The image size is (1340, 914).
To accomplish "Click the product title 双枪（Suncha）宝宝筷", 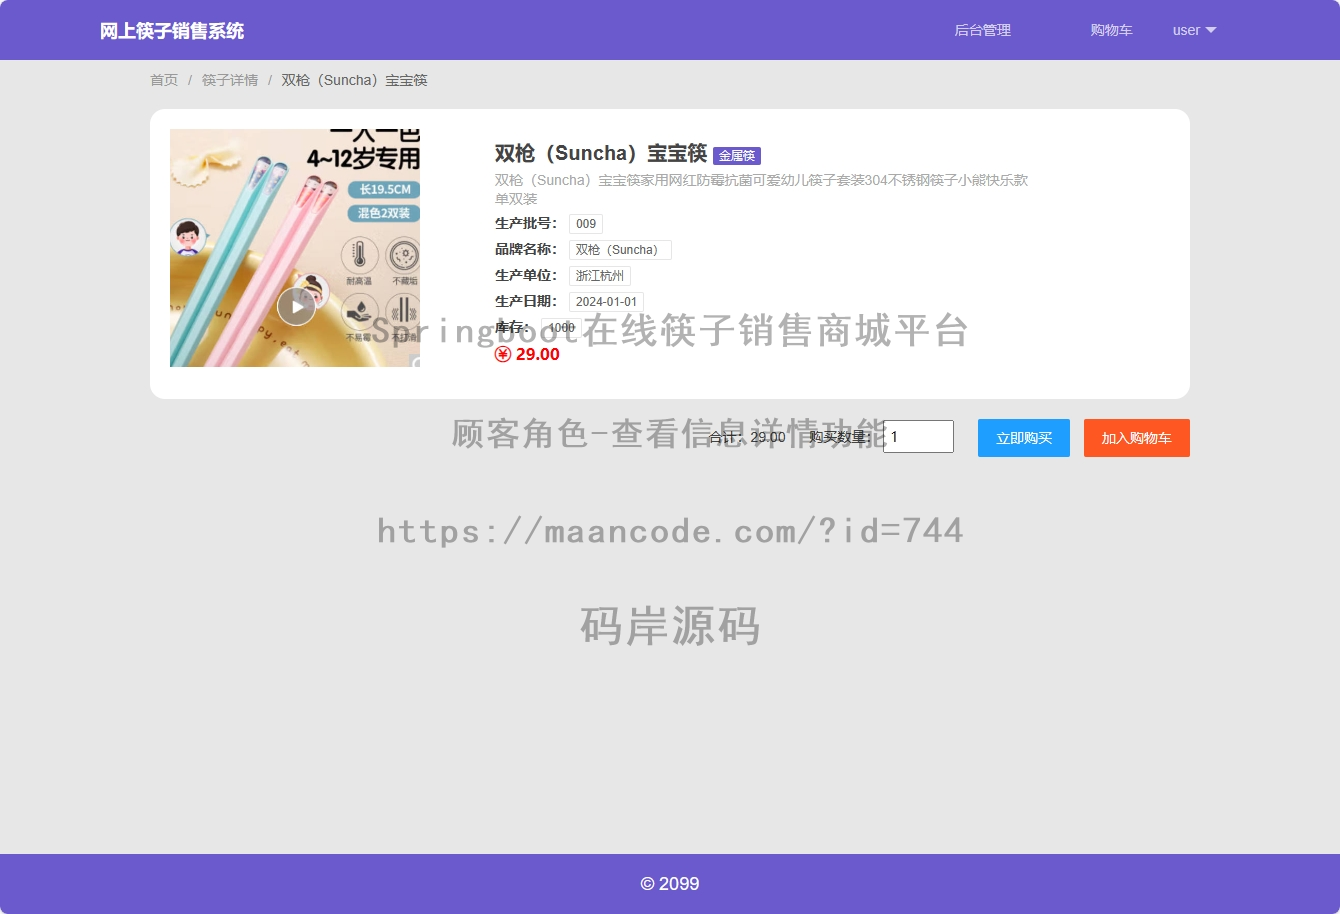I will tap(601, 153).
